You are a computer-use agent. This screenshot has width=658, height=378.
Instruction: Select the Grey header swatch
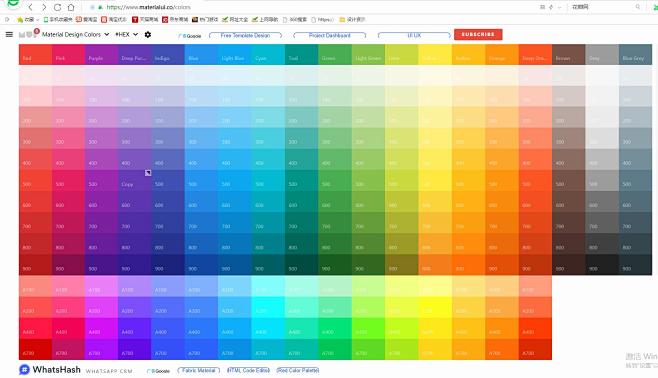click(x=602, y=55)
